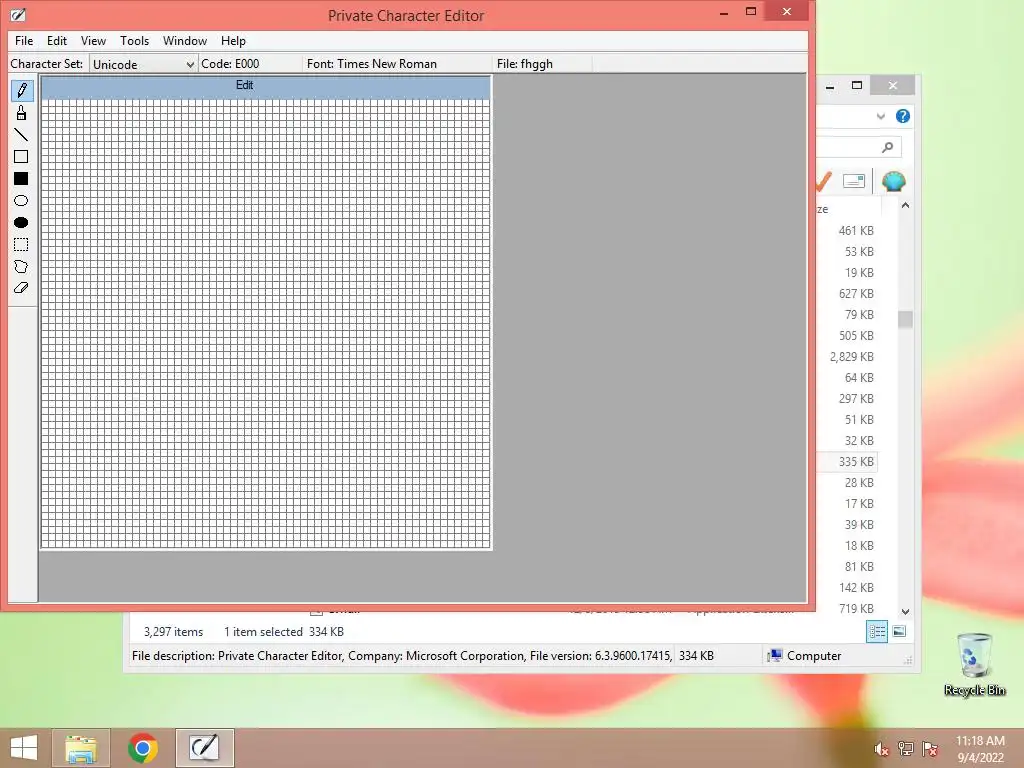This screenshot has width=1024, height=768.
Task: Close the Explorer window behind
Action: 893,86
